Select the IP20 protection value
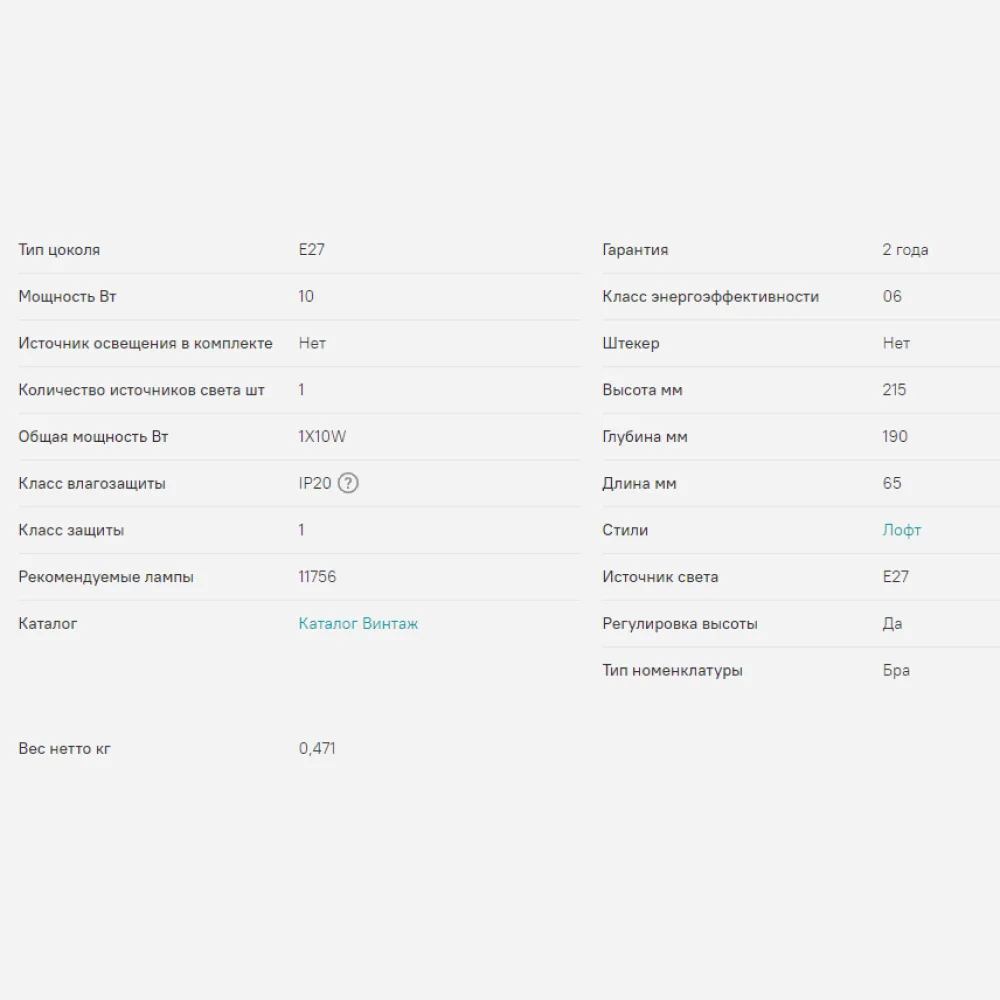1000x1000 pixels. pos(314,483)
